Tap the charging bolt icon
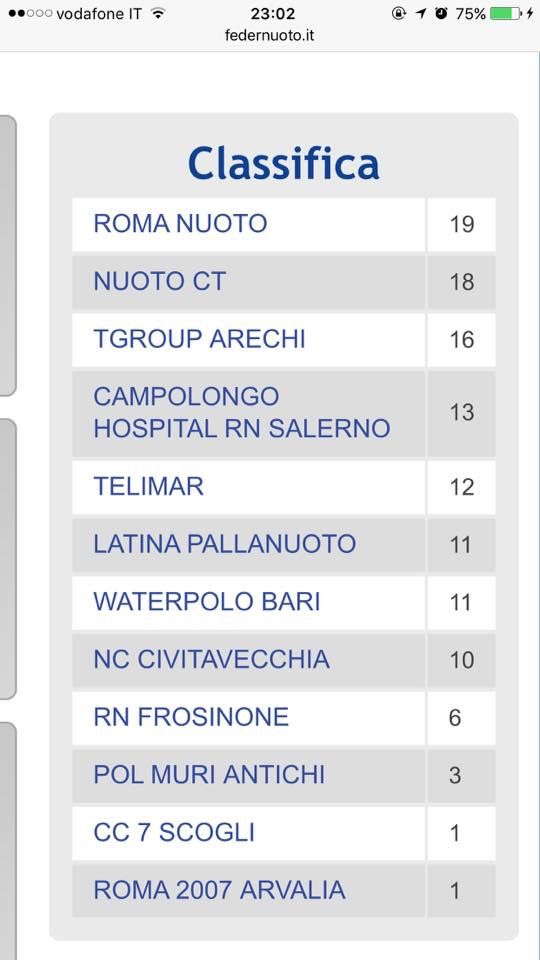The height and width of the screenshot is (960, 540). coord(530,13)
